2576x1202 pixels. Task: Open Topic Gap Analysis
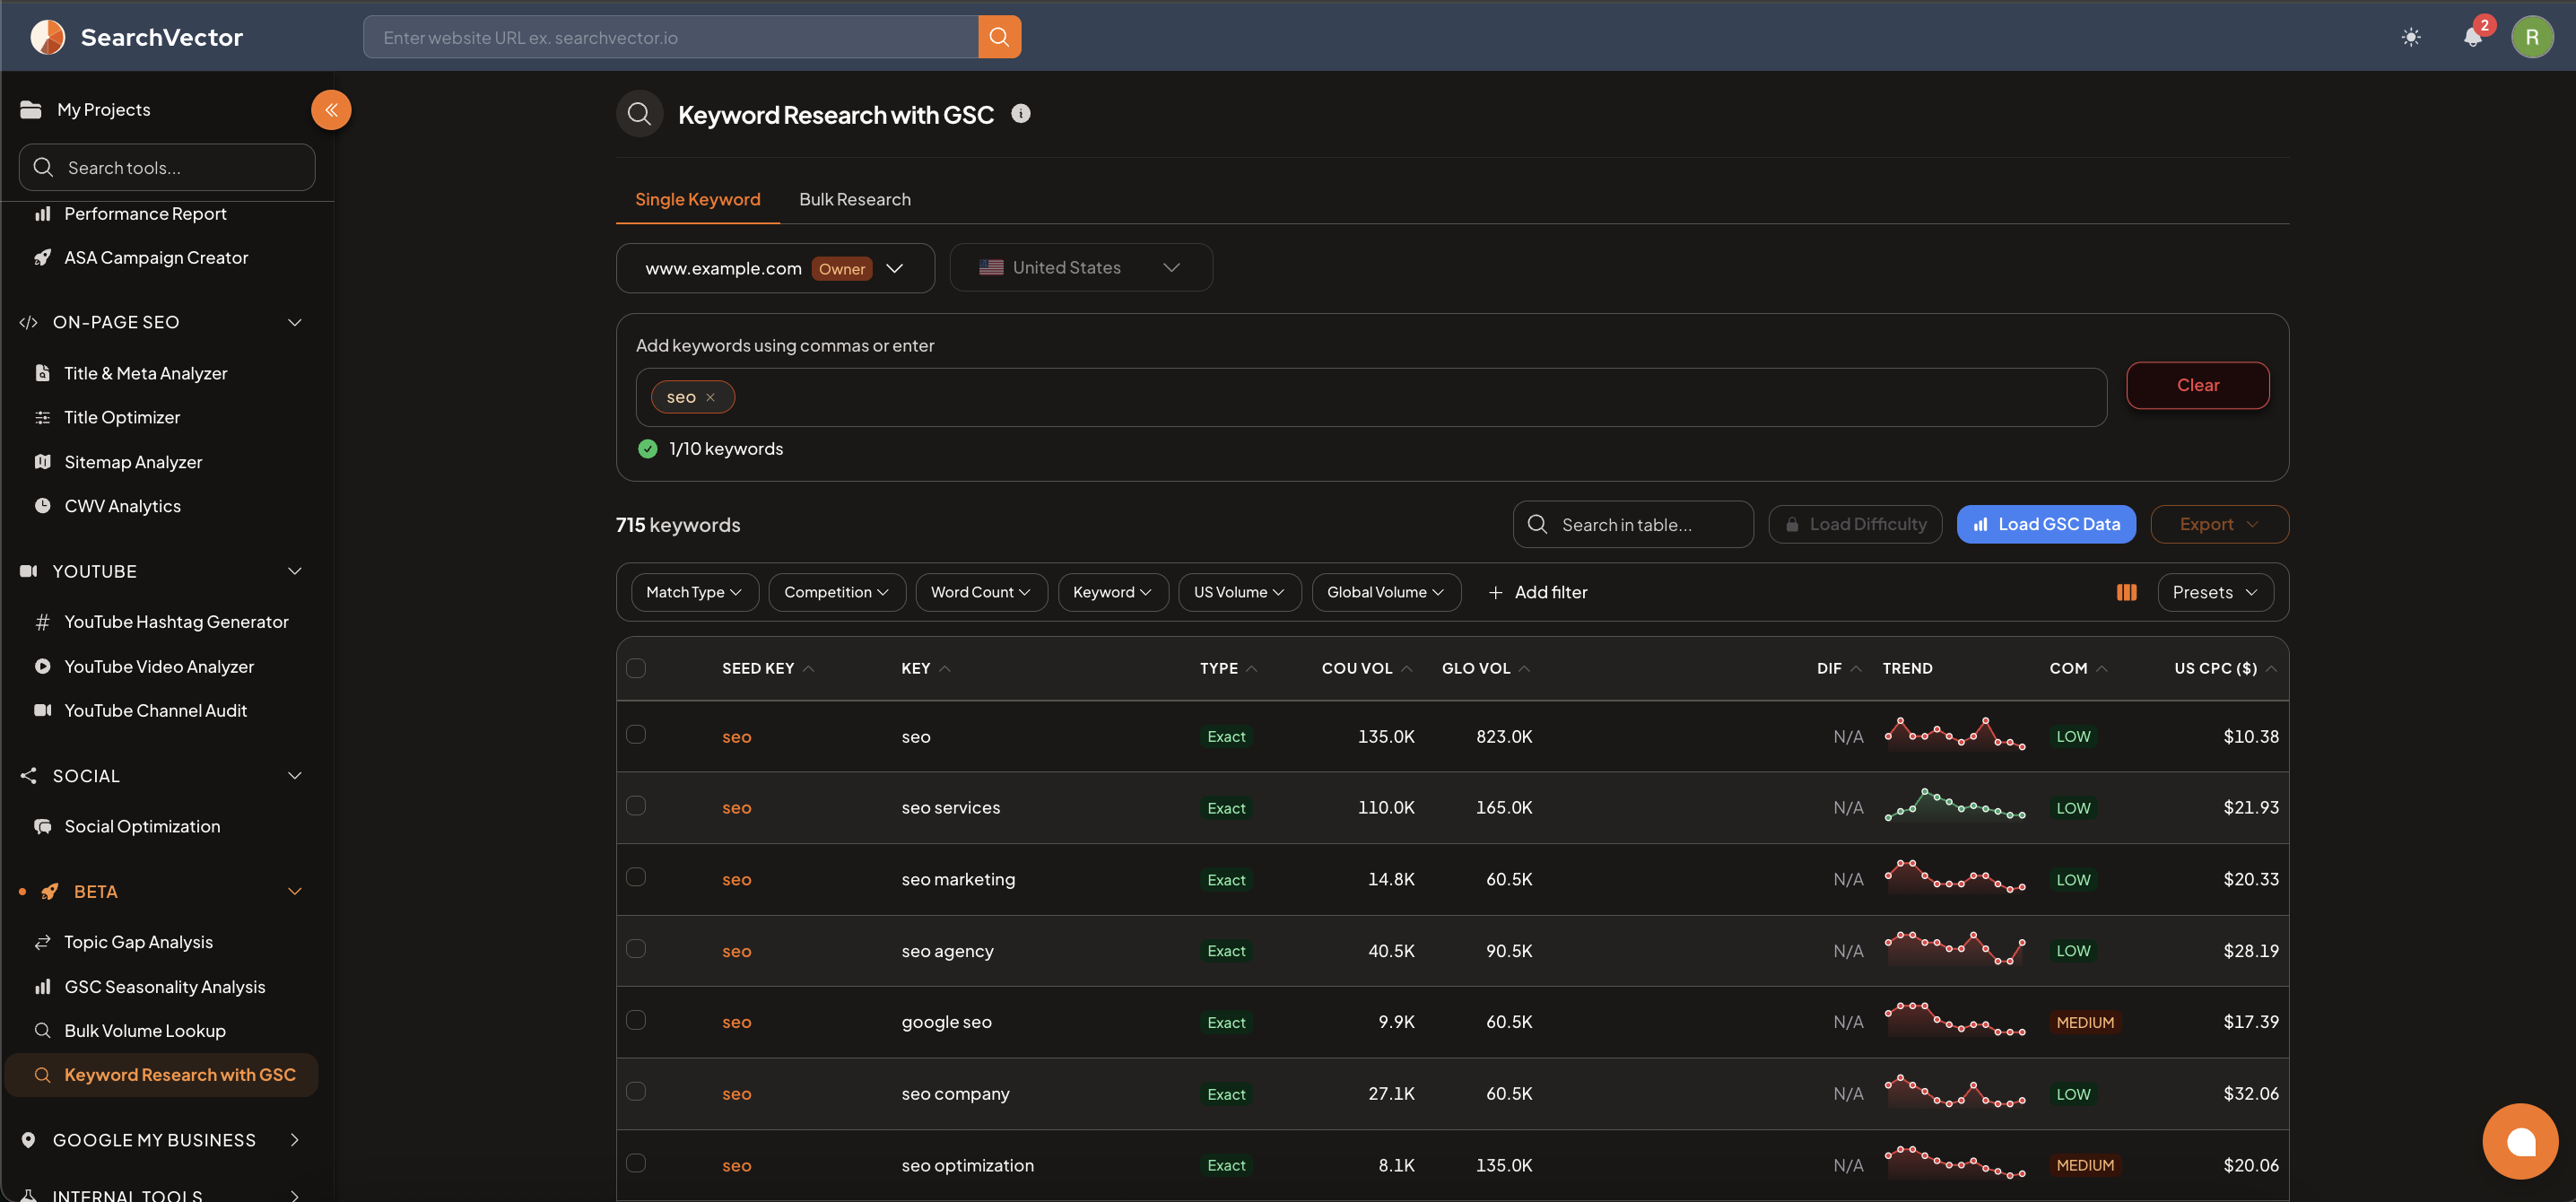pos(138,942)
